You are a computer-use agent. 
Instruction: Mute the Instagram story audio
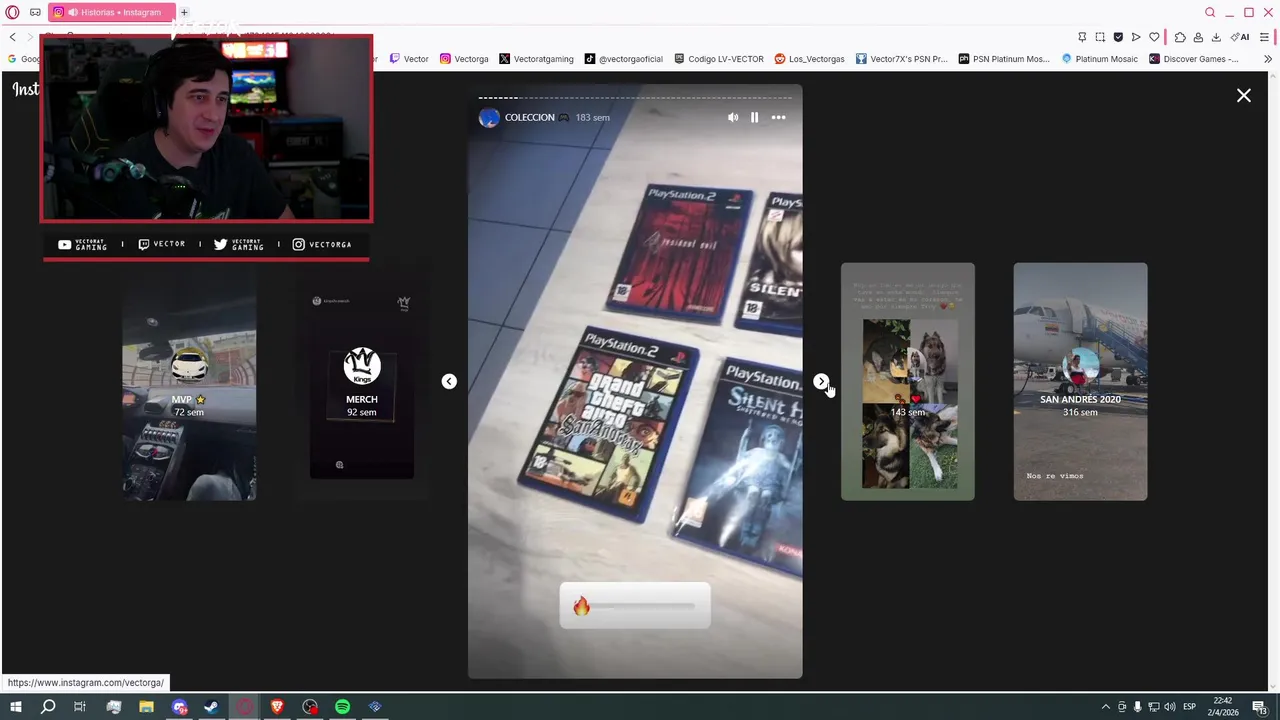click(x=733, y=117)
